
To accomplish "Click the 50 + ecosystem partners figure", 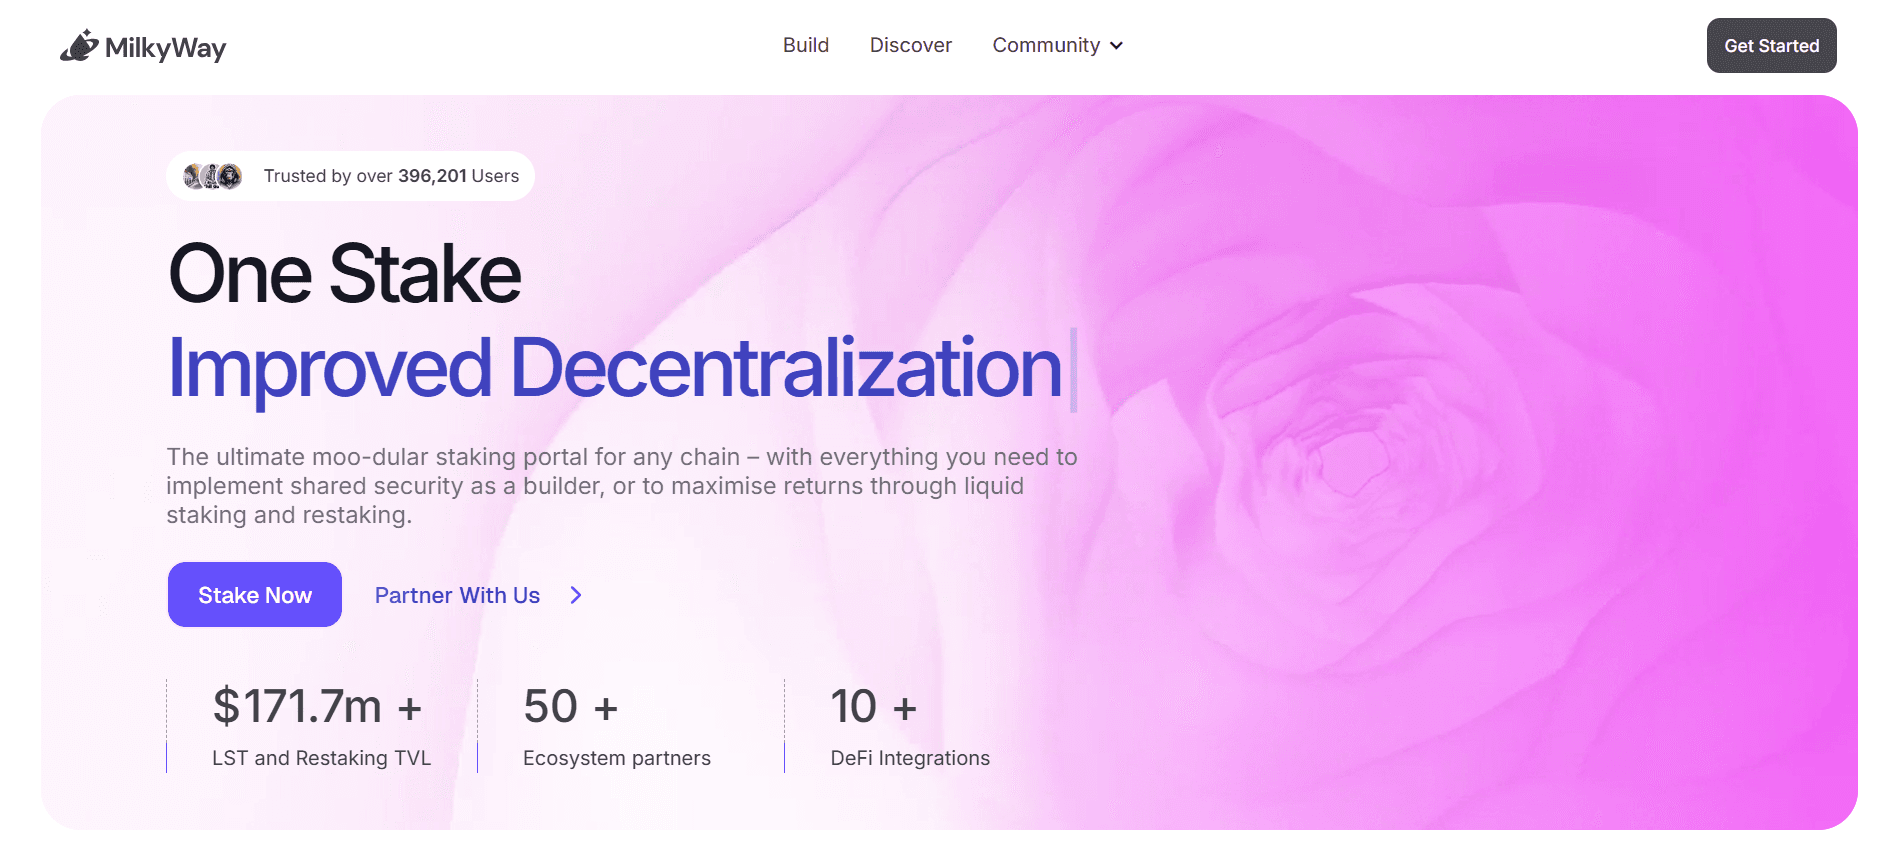I will pyautogui.click(x=571, y=706).
